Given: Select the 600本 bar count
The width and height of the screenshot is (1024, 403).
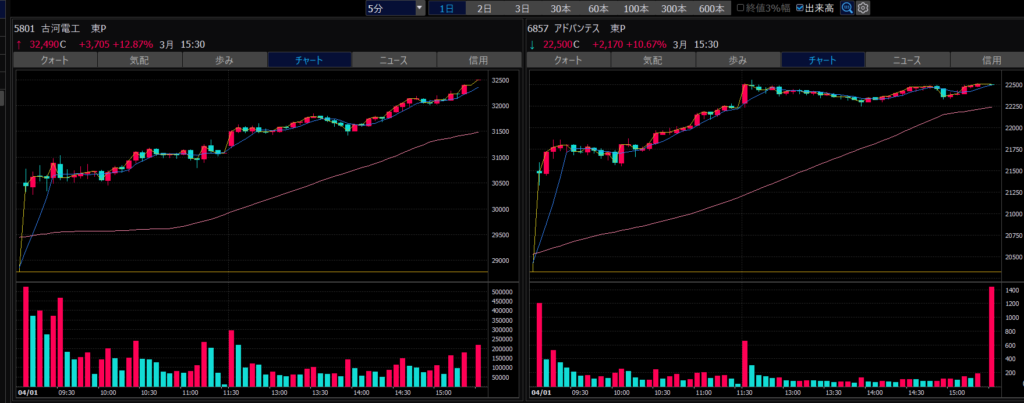Looking at the screenshot, I should point(711,8).
